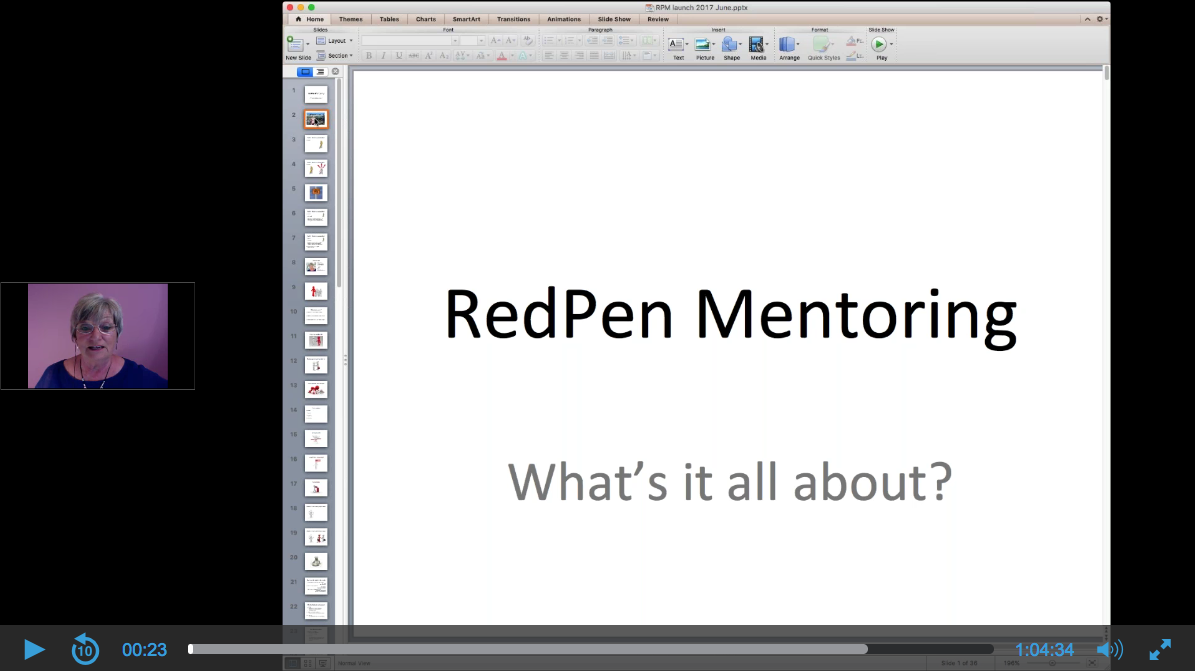This screenshot has width=1195, height=671.
Task: Open the Animations tab
Action: (564, 19)
